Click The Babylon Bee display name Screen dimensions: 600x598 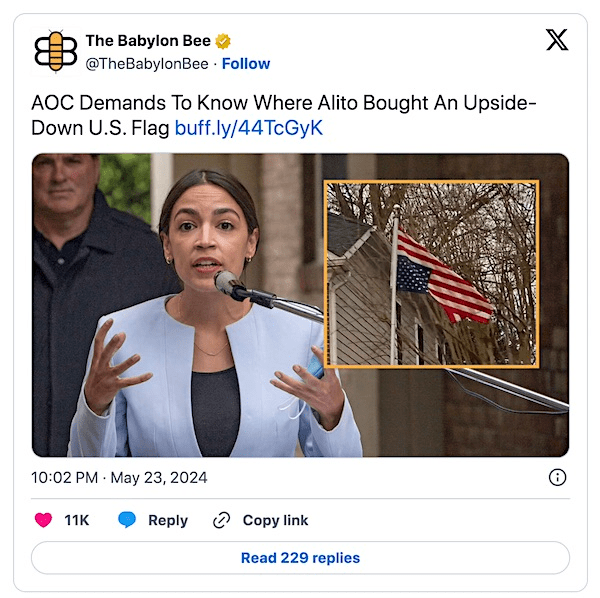pos(148,41)
